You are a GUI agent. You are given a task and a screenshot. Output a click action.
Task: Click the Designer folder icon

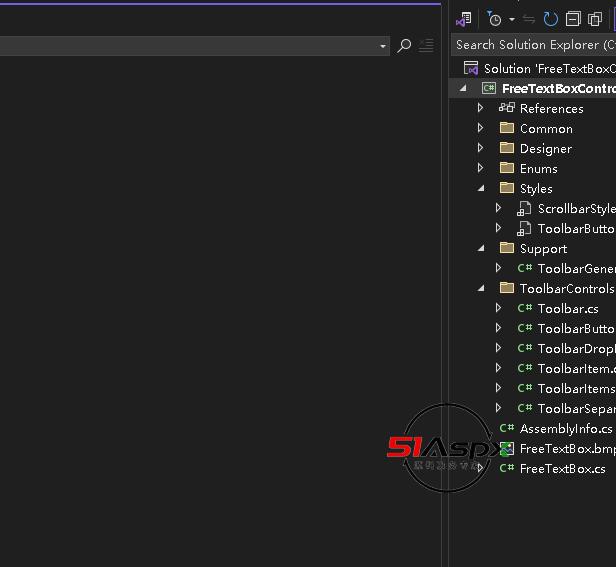[507, 148]
